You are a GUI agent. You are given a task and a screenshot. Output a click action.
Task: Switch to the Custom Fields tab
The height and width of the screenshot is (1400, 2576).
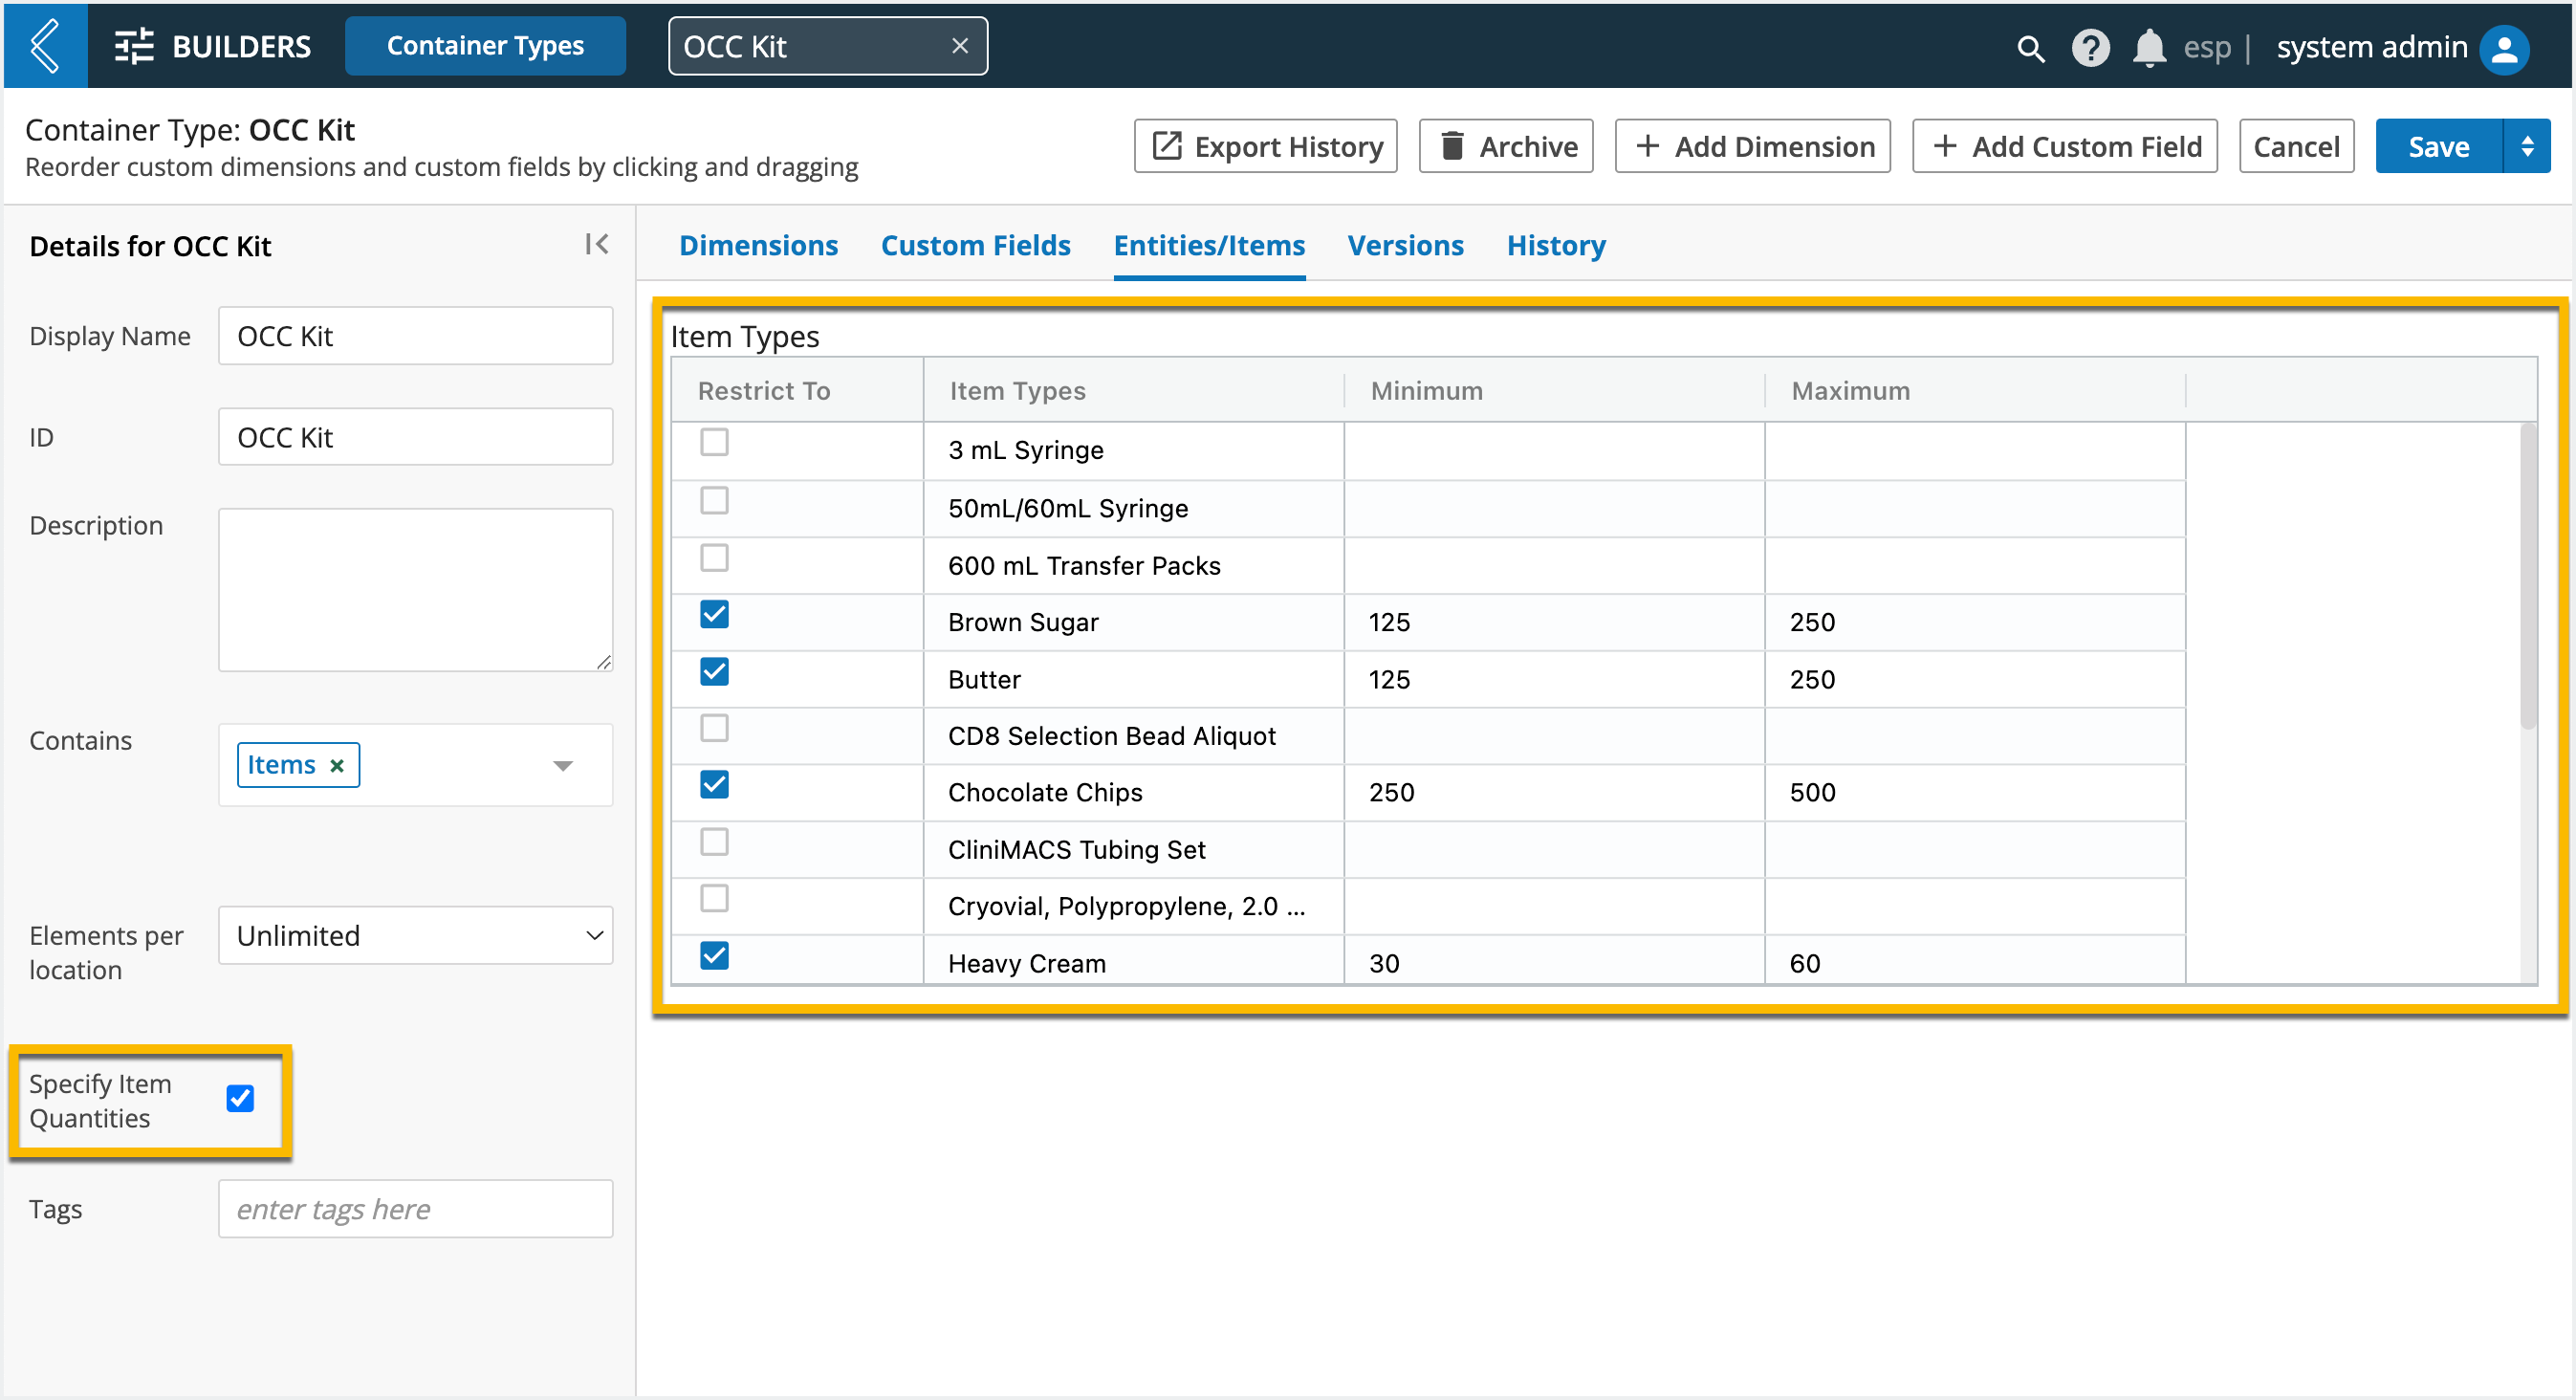tap(975, 245)
